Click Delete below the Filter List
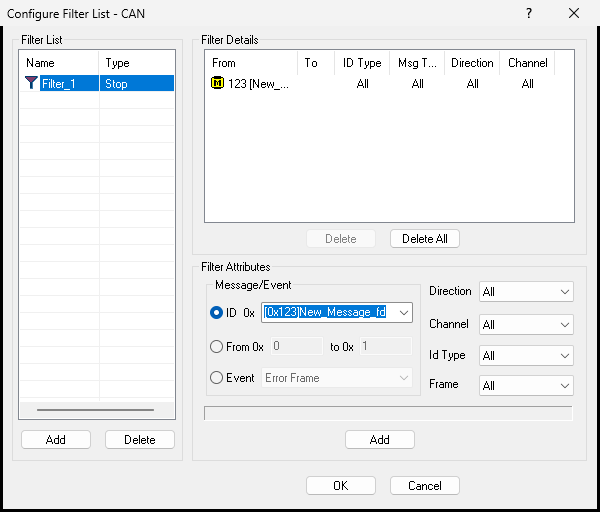Viewport: 600px width, 512px height. (x=140, y=439)
